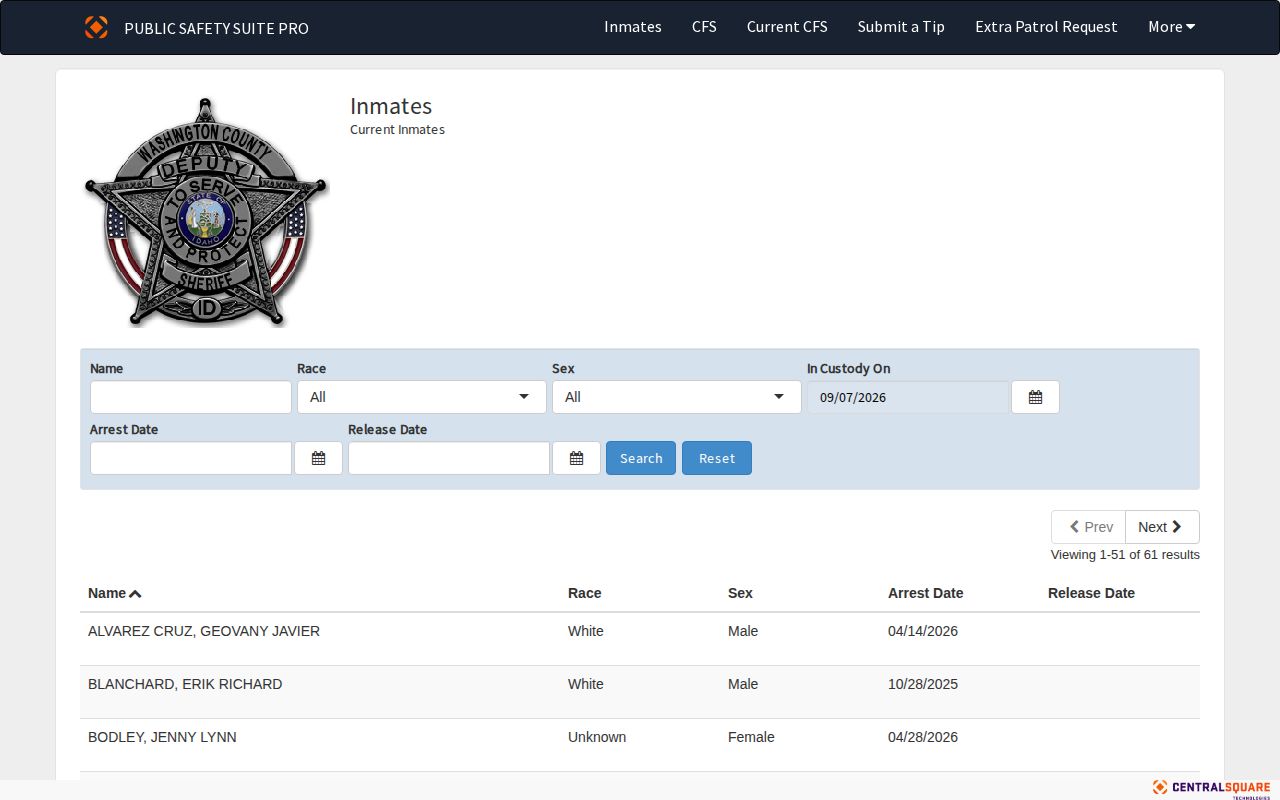Click arrest date 04/14/2026
This screenshot has width=1280, height=800.
(923, 631)
